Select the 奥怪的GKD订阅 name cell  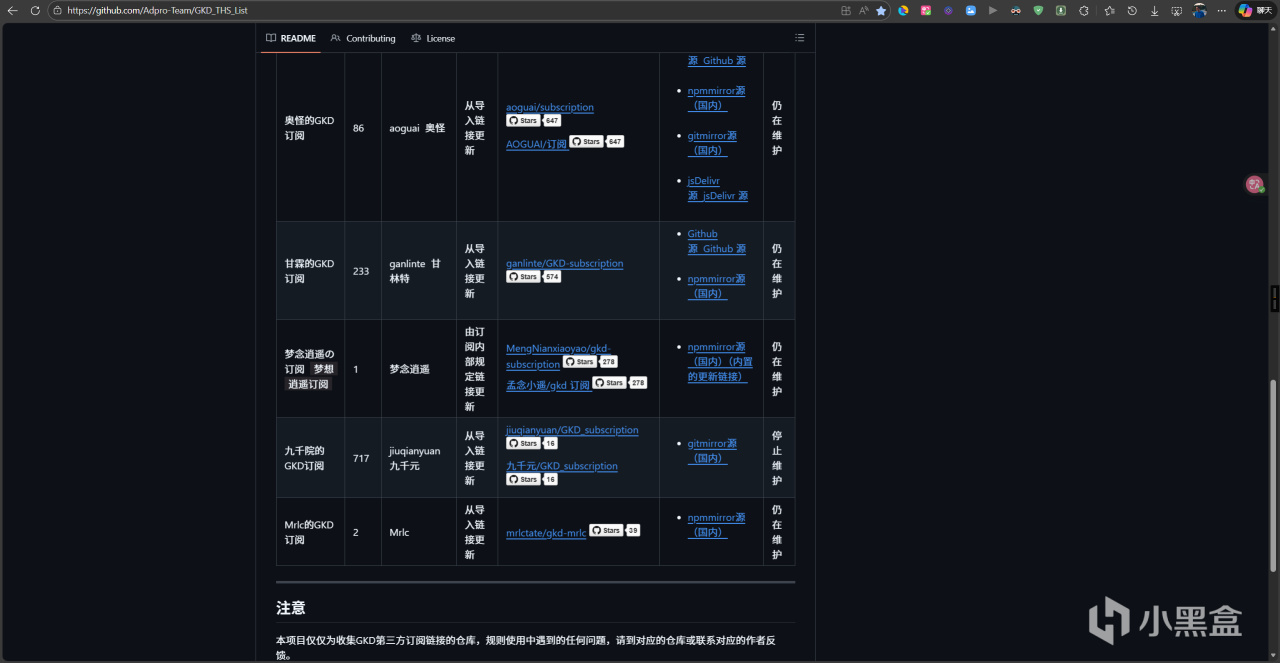[310, 128]
